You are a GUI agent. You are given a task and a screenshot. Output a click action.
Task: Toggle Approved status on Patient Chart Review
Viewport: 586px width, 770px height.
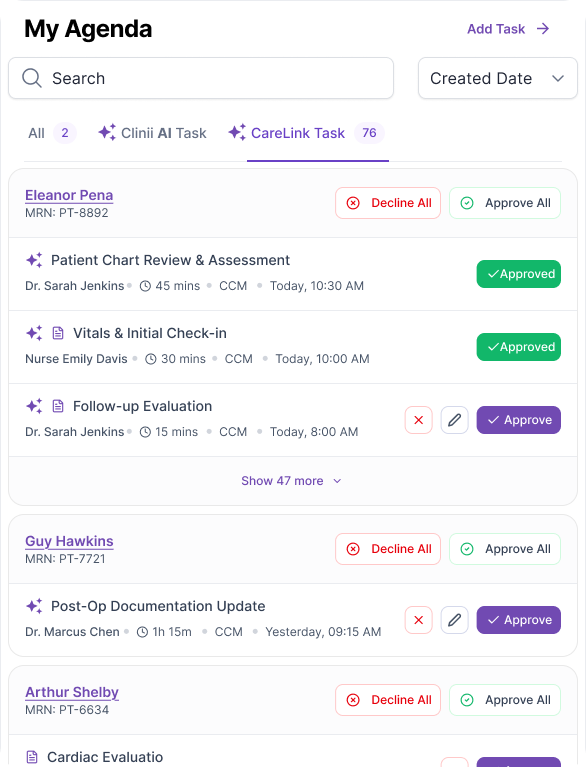click(519, 274)
